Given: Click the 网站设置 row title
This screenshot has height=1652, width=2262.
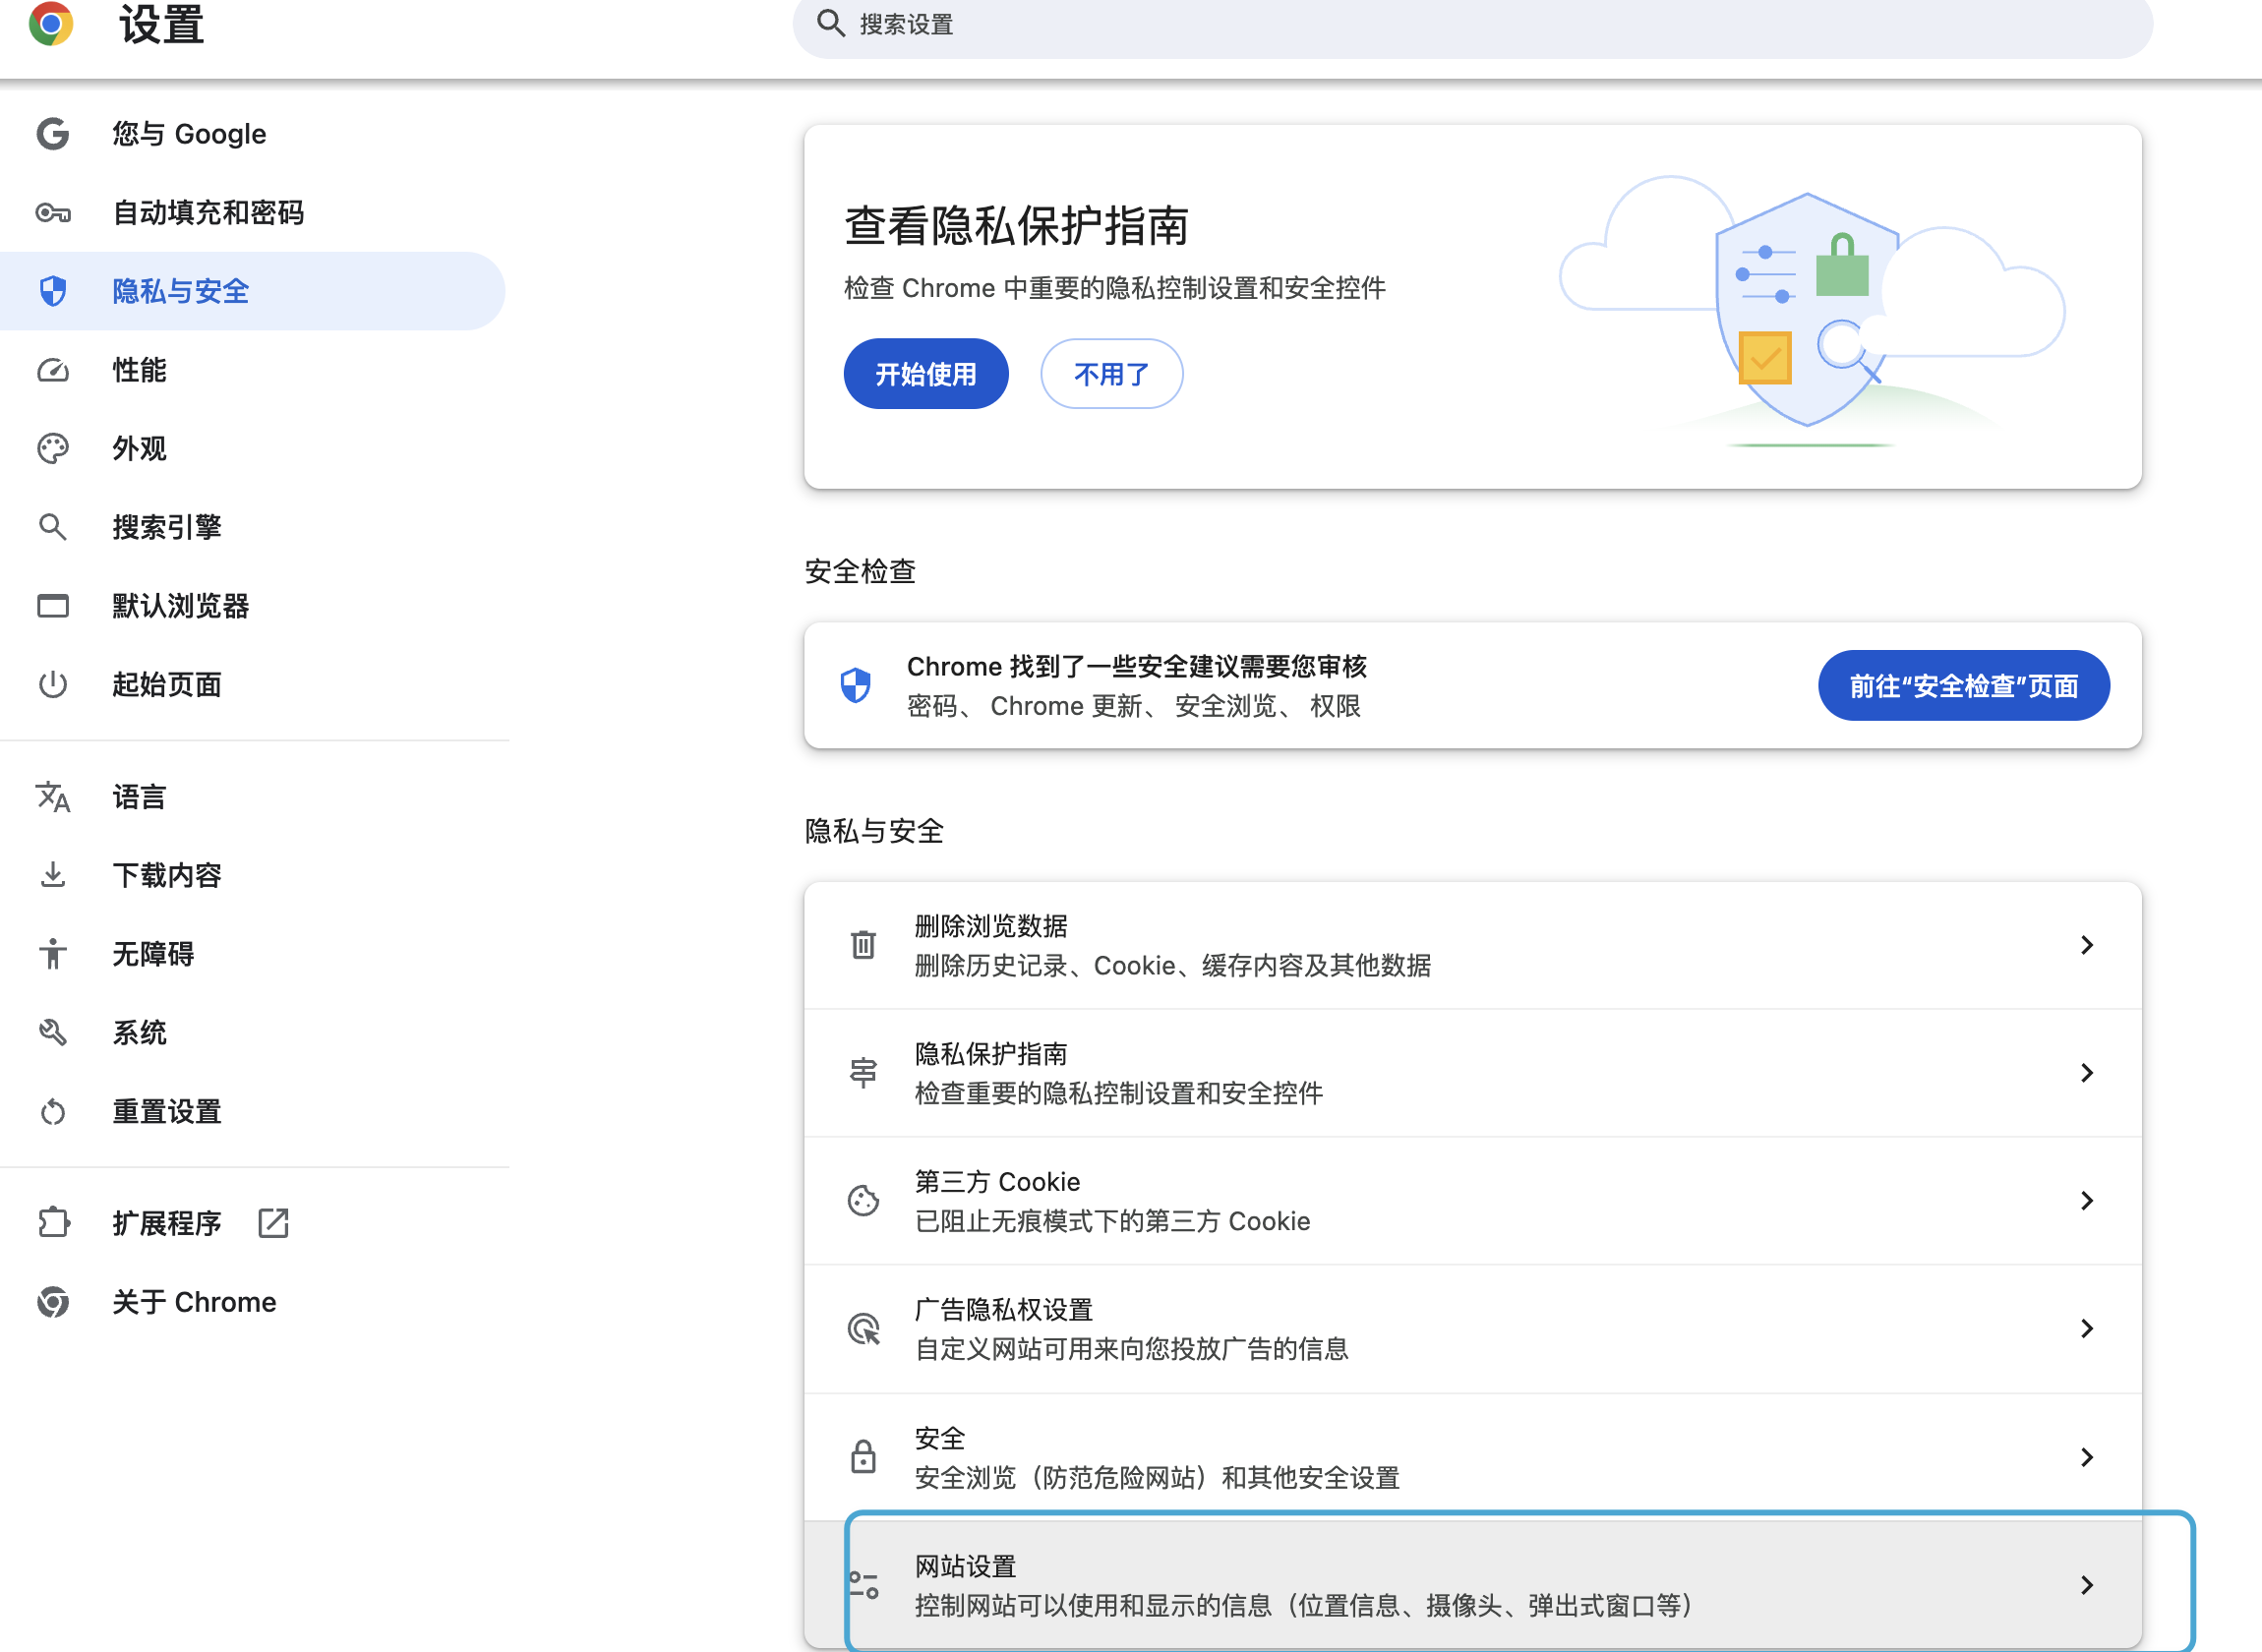Looking at the screenshot, I should (965, 1566).
